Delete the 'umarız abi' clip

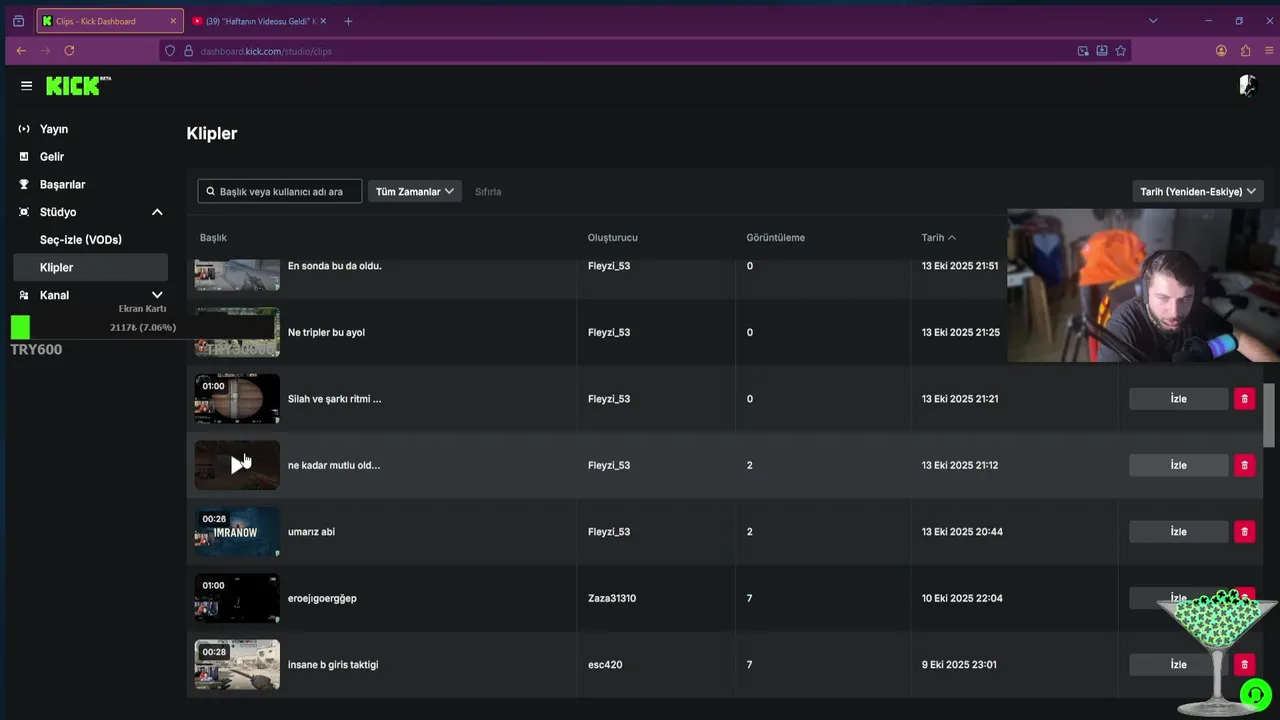click(1244, 532)
